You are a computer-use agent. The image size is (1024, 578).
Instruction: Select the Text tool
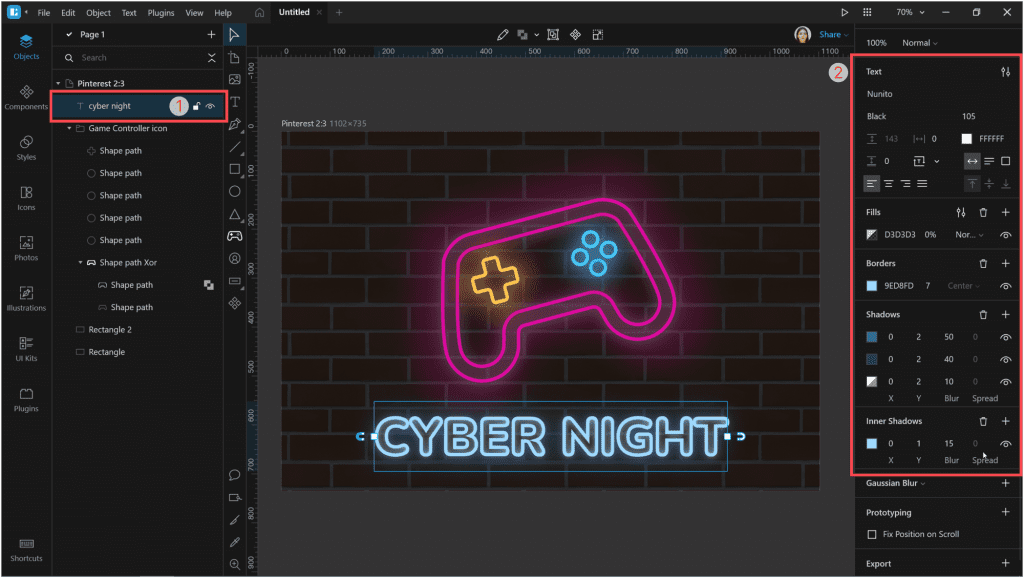coord(234,102)
